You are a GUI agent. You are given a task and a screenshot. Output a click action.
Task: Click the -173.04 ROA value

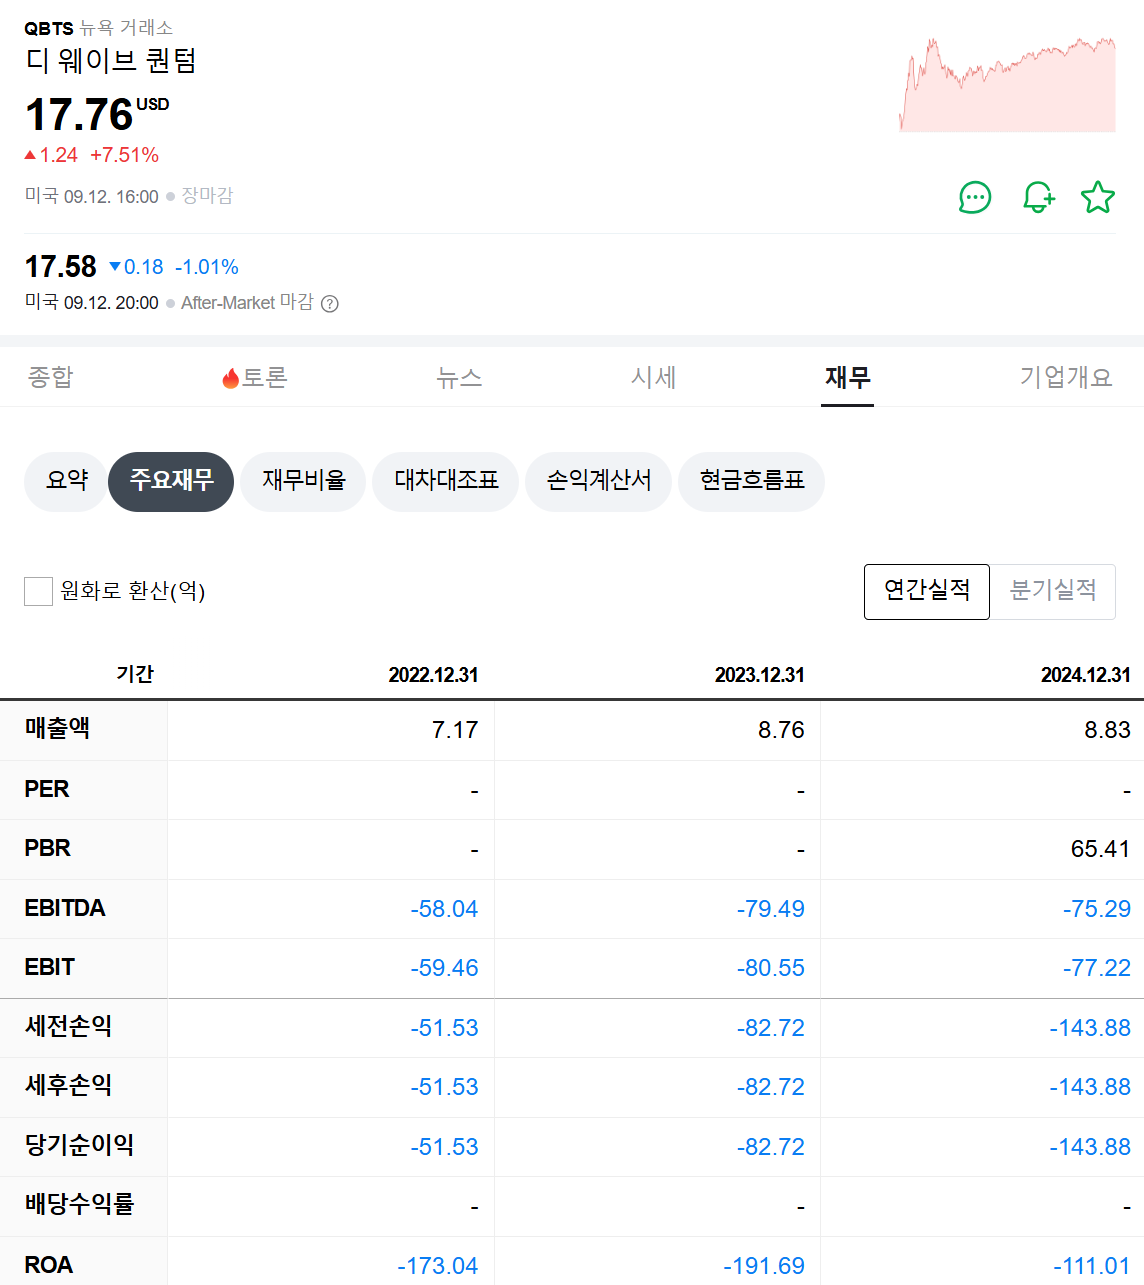[x=437, y=1266]
